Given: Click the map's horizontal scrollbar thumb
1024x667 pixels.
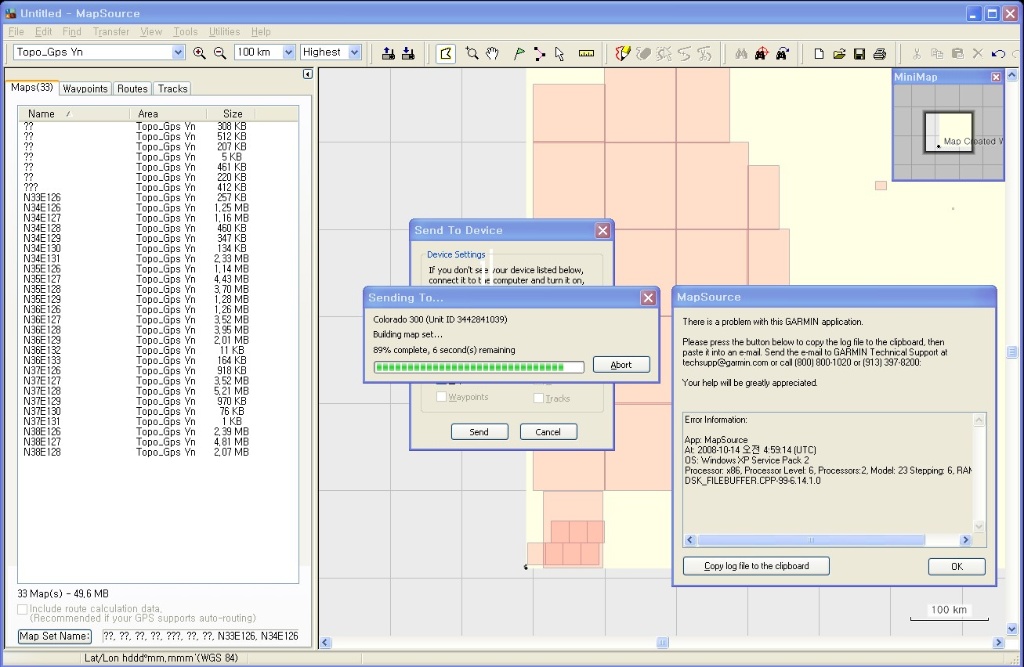Looking at the screenshot, I should tap(662, 643).
